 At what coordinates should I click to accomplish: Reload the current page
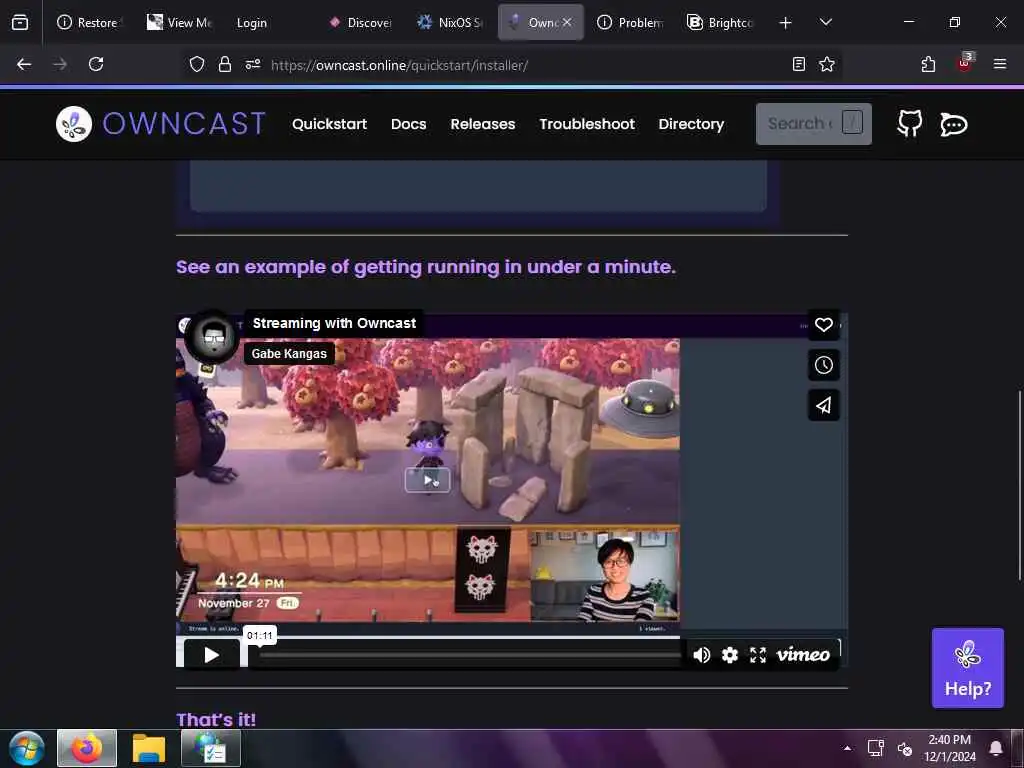pyautogui.click(x=96, y=64)
